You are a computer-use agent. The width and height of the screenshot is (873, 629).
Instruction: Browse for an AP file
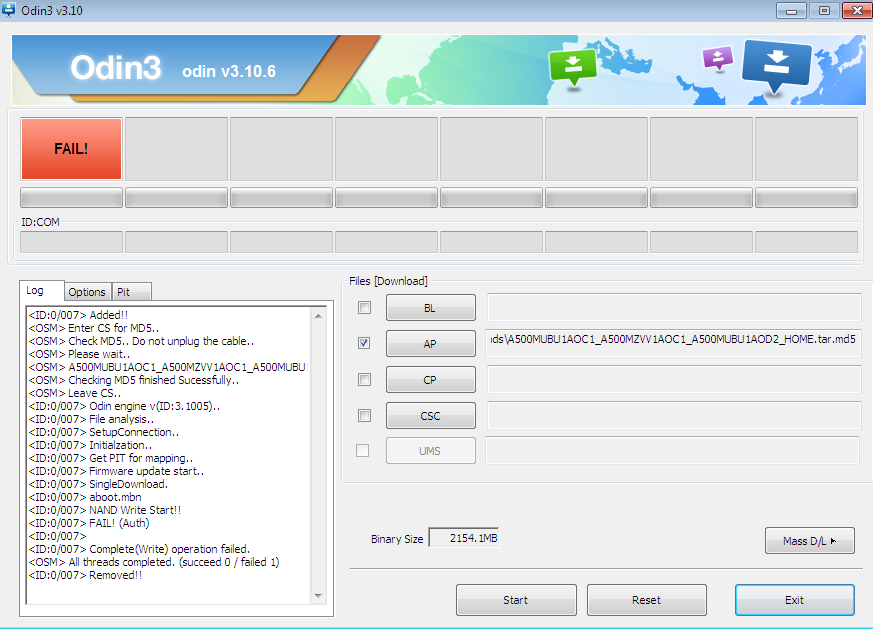coord(430,343)
